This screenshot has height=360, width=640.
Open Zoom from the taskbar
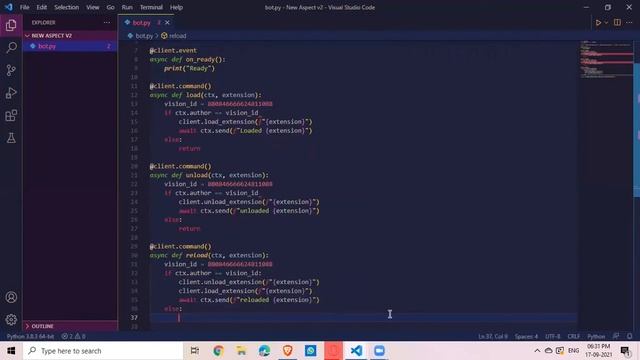pyautogui.click(x=379, y=351)
